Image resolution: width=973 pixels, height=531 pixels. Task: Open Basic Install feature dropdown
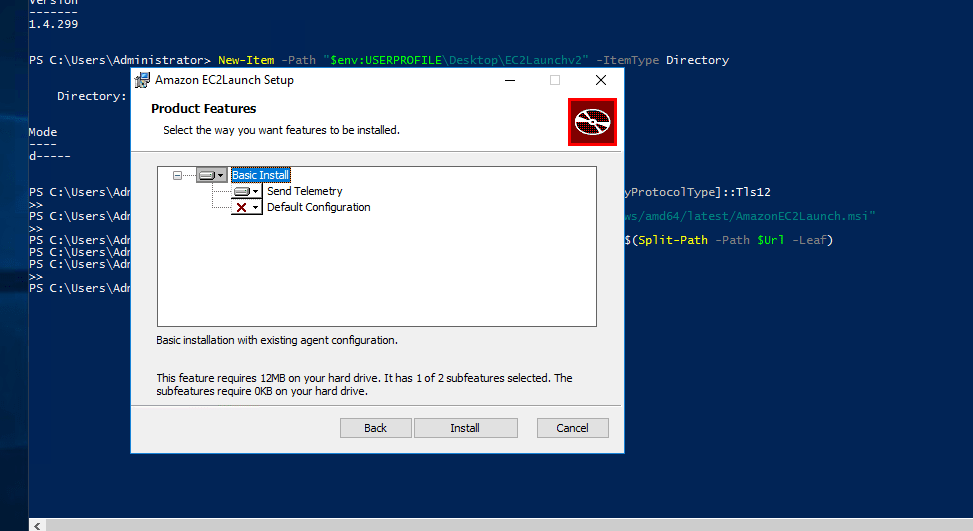(212, 176)
